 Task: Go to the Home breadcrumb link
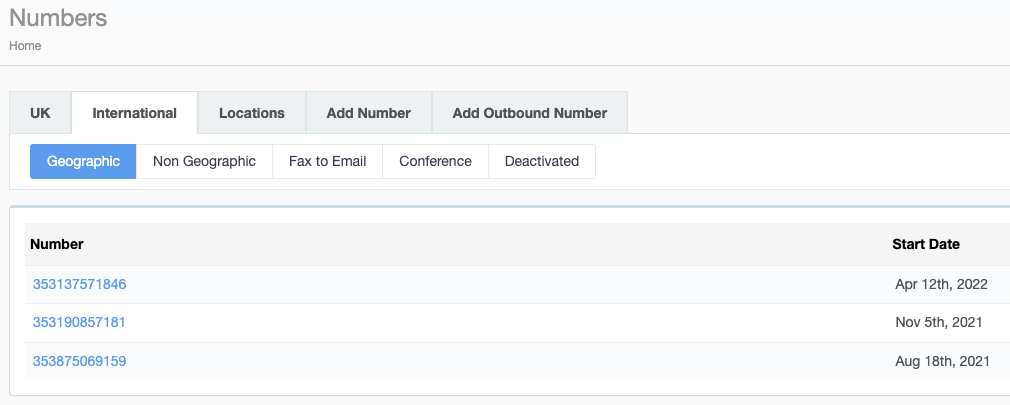click(x=25, y=46)
